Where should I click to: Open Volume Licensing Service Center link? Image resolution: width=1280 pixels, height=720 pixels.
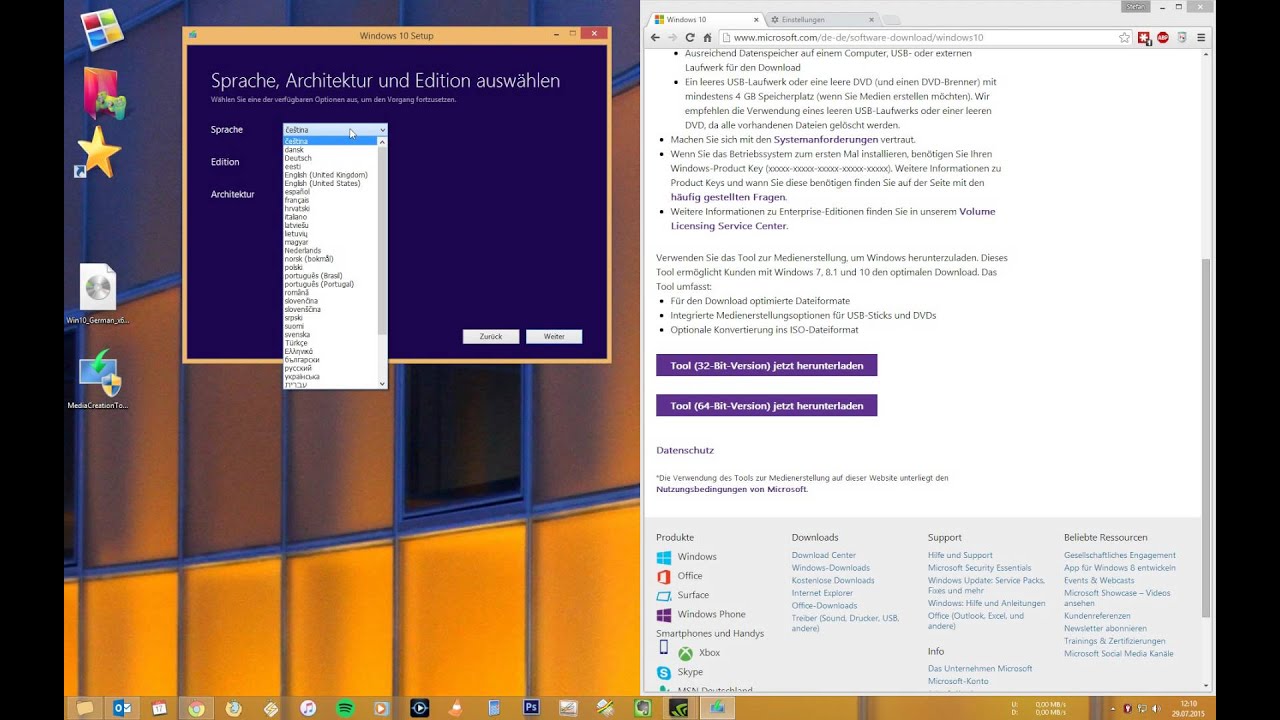coord(833,219)
